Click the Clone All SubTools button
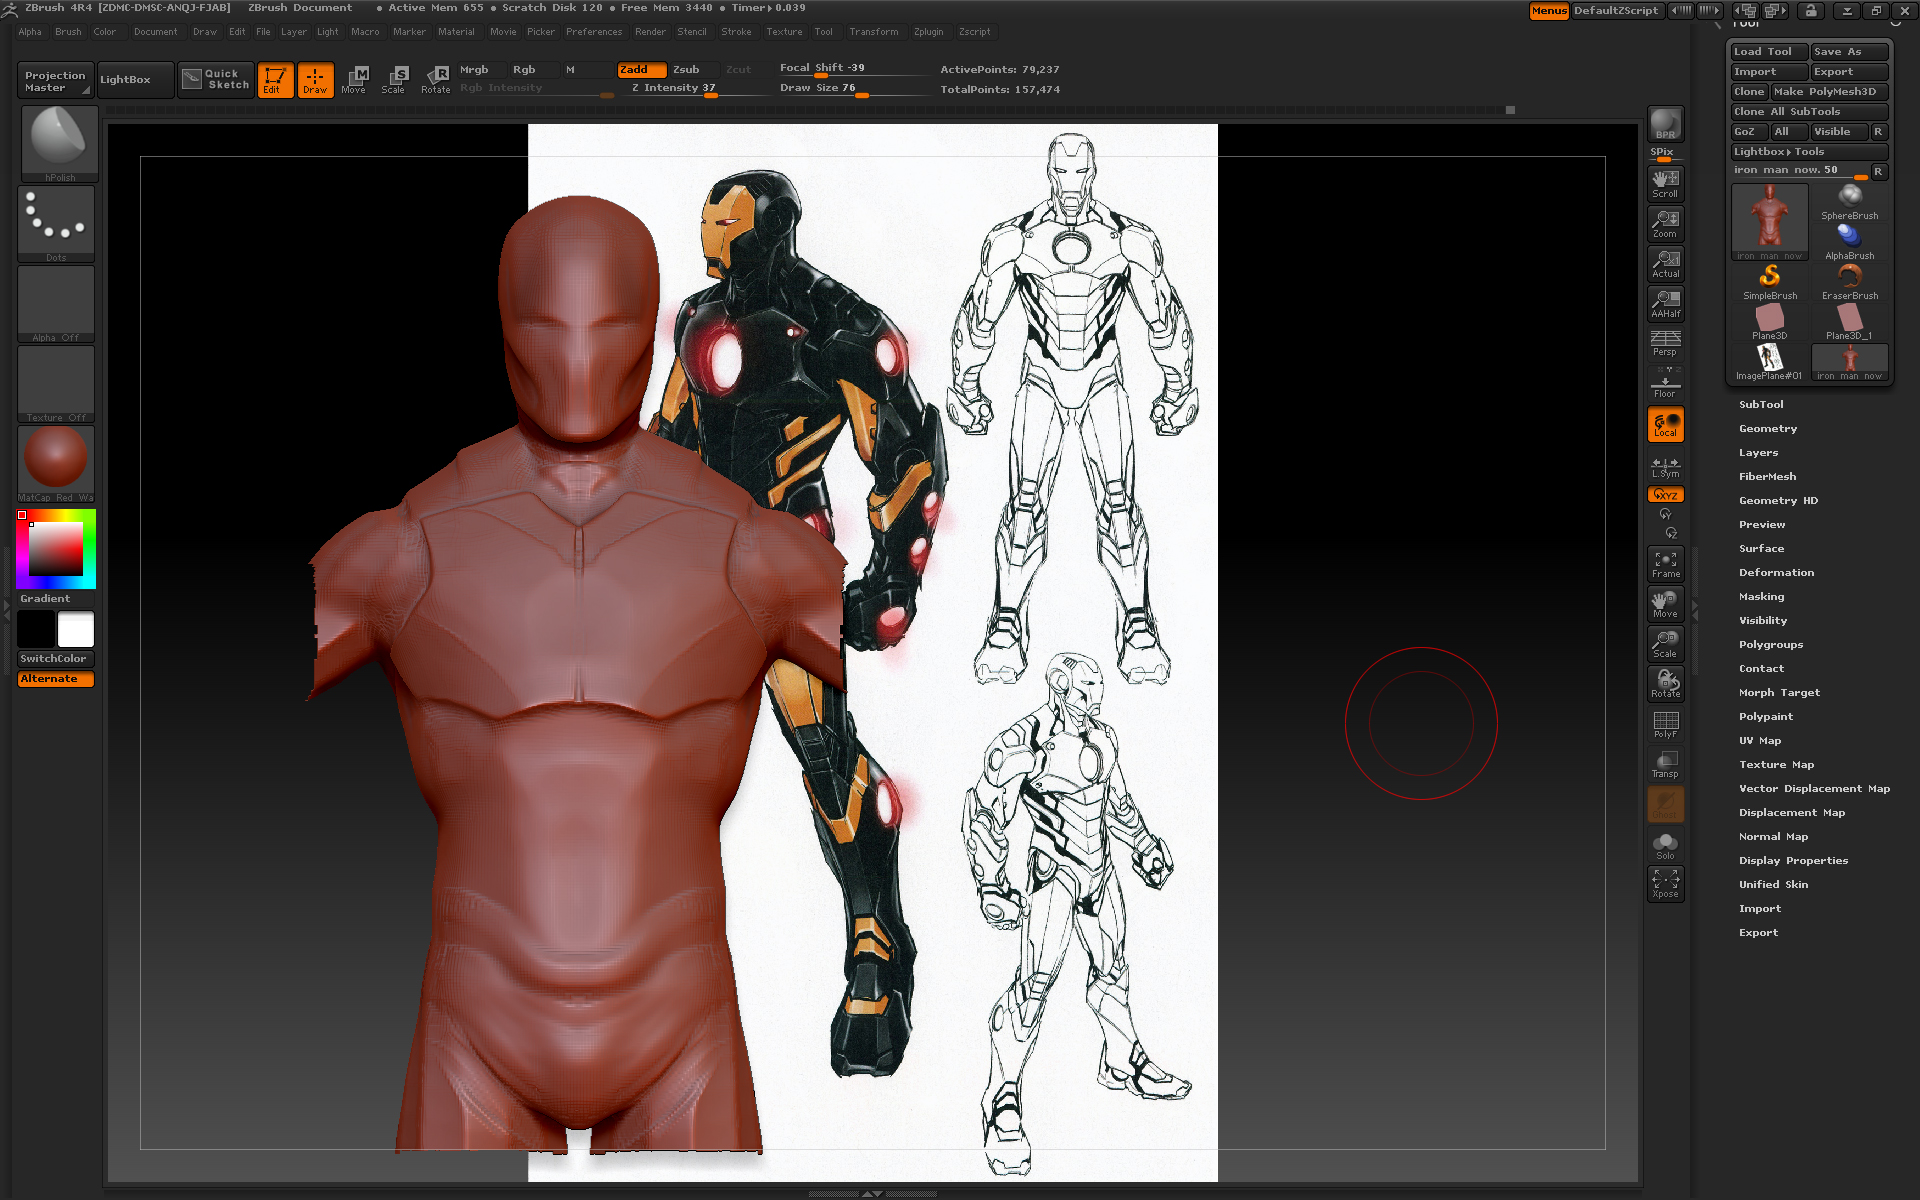1920x1200 pixels. [1809, 112]
